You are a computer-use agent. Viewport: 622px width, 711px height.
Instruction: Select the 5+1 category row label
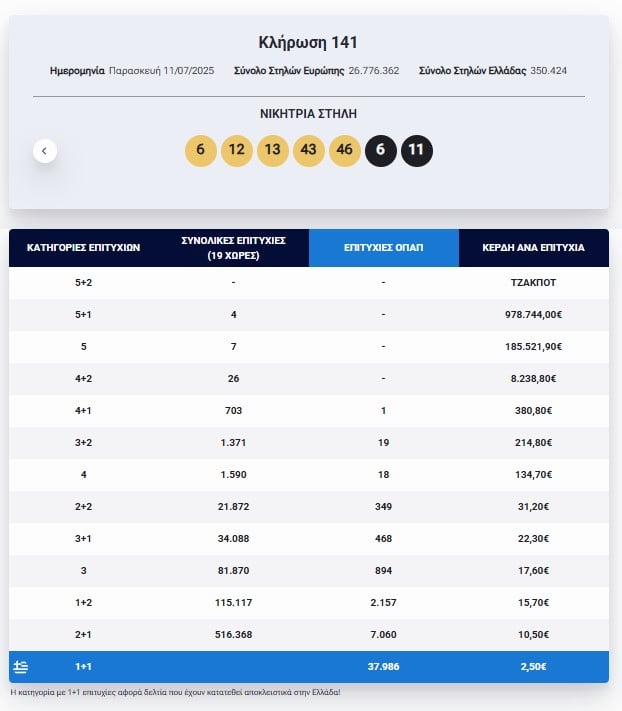[83, 315]
